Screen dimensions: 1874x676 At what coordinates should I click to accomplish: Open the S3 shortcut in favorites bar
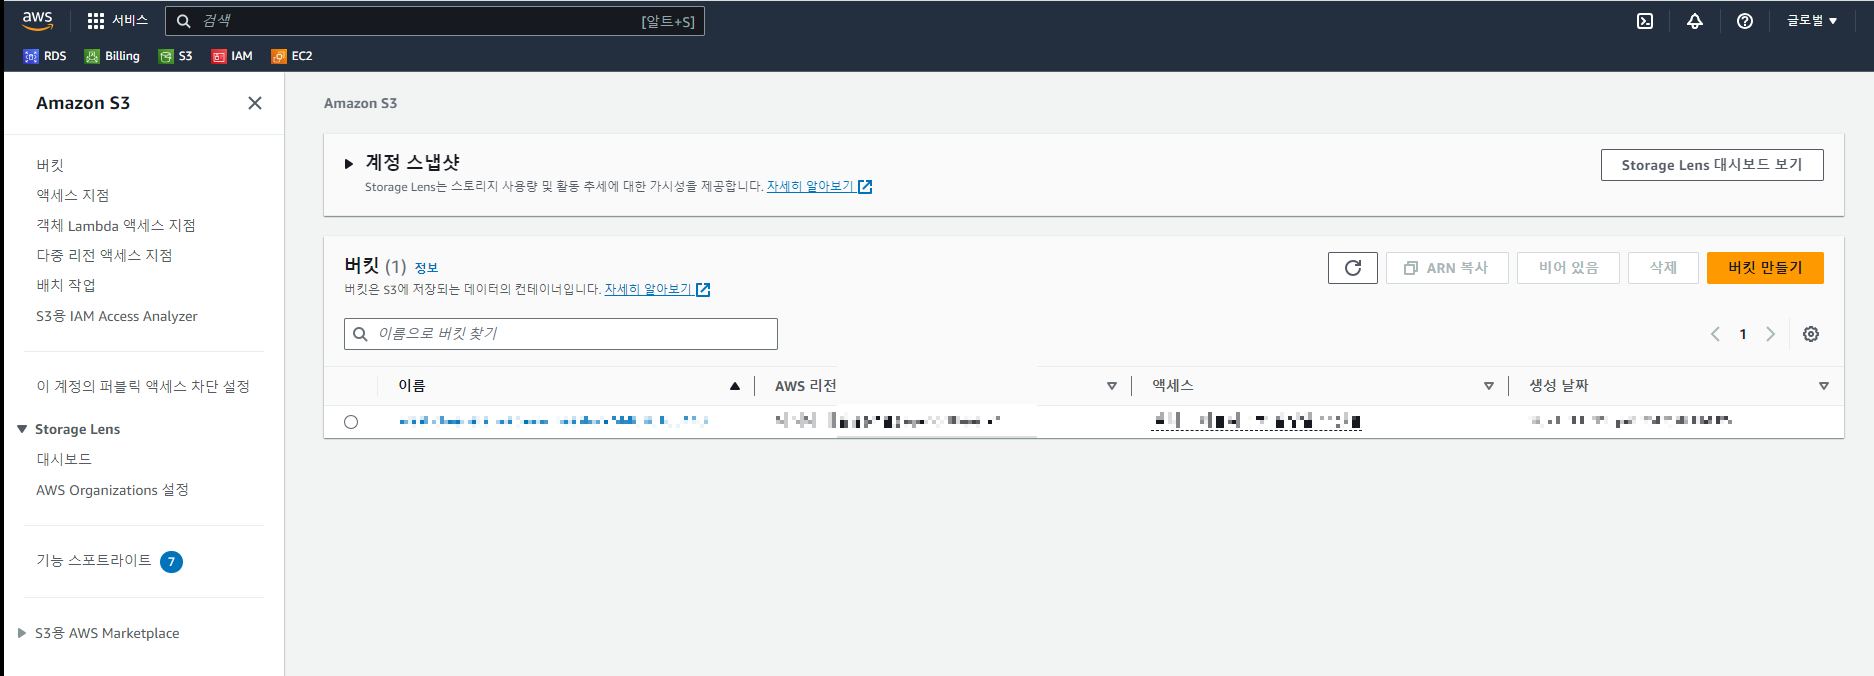(x=176, y=56)
